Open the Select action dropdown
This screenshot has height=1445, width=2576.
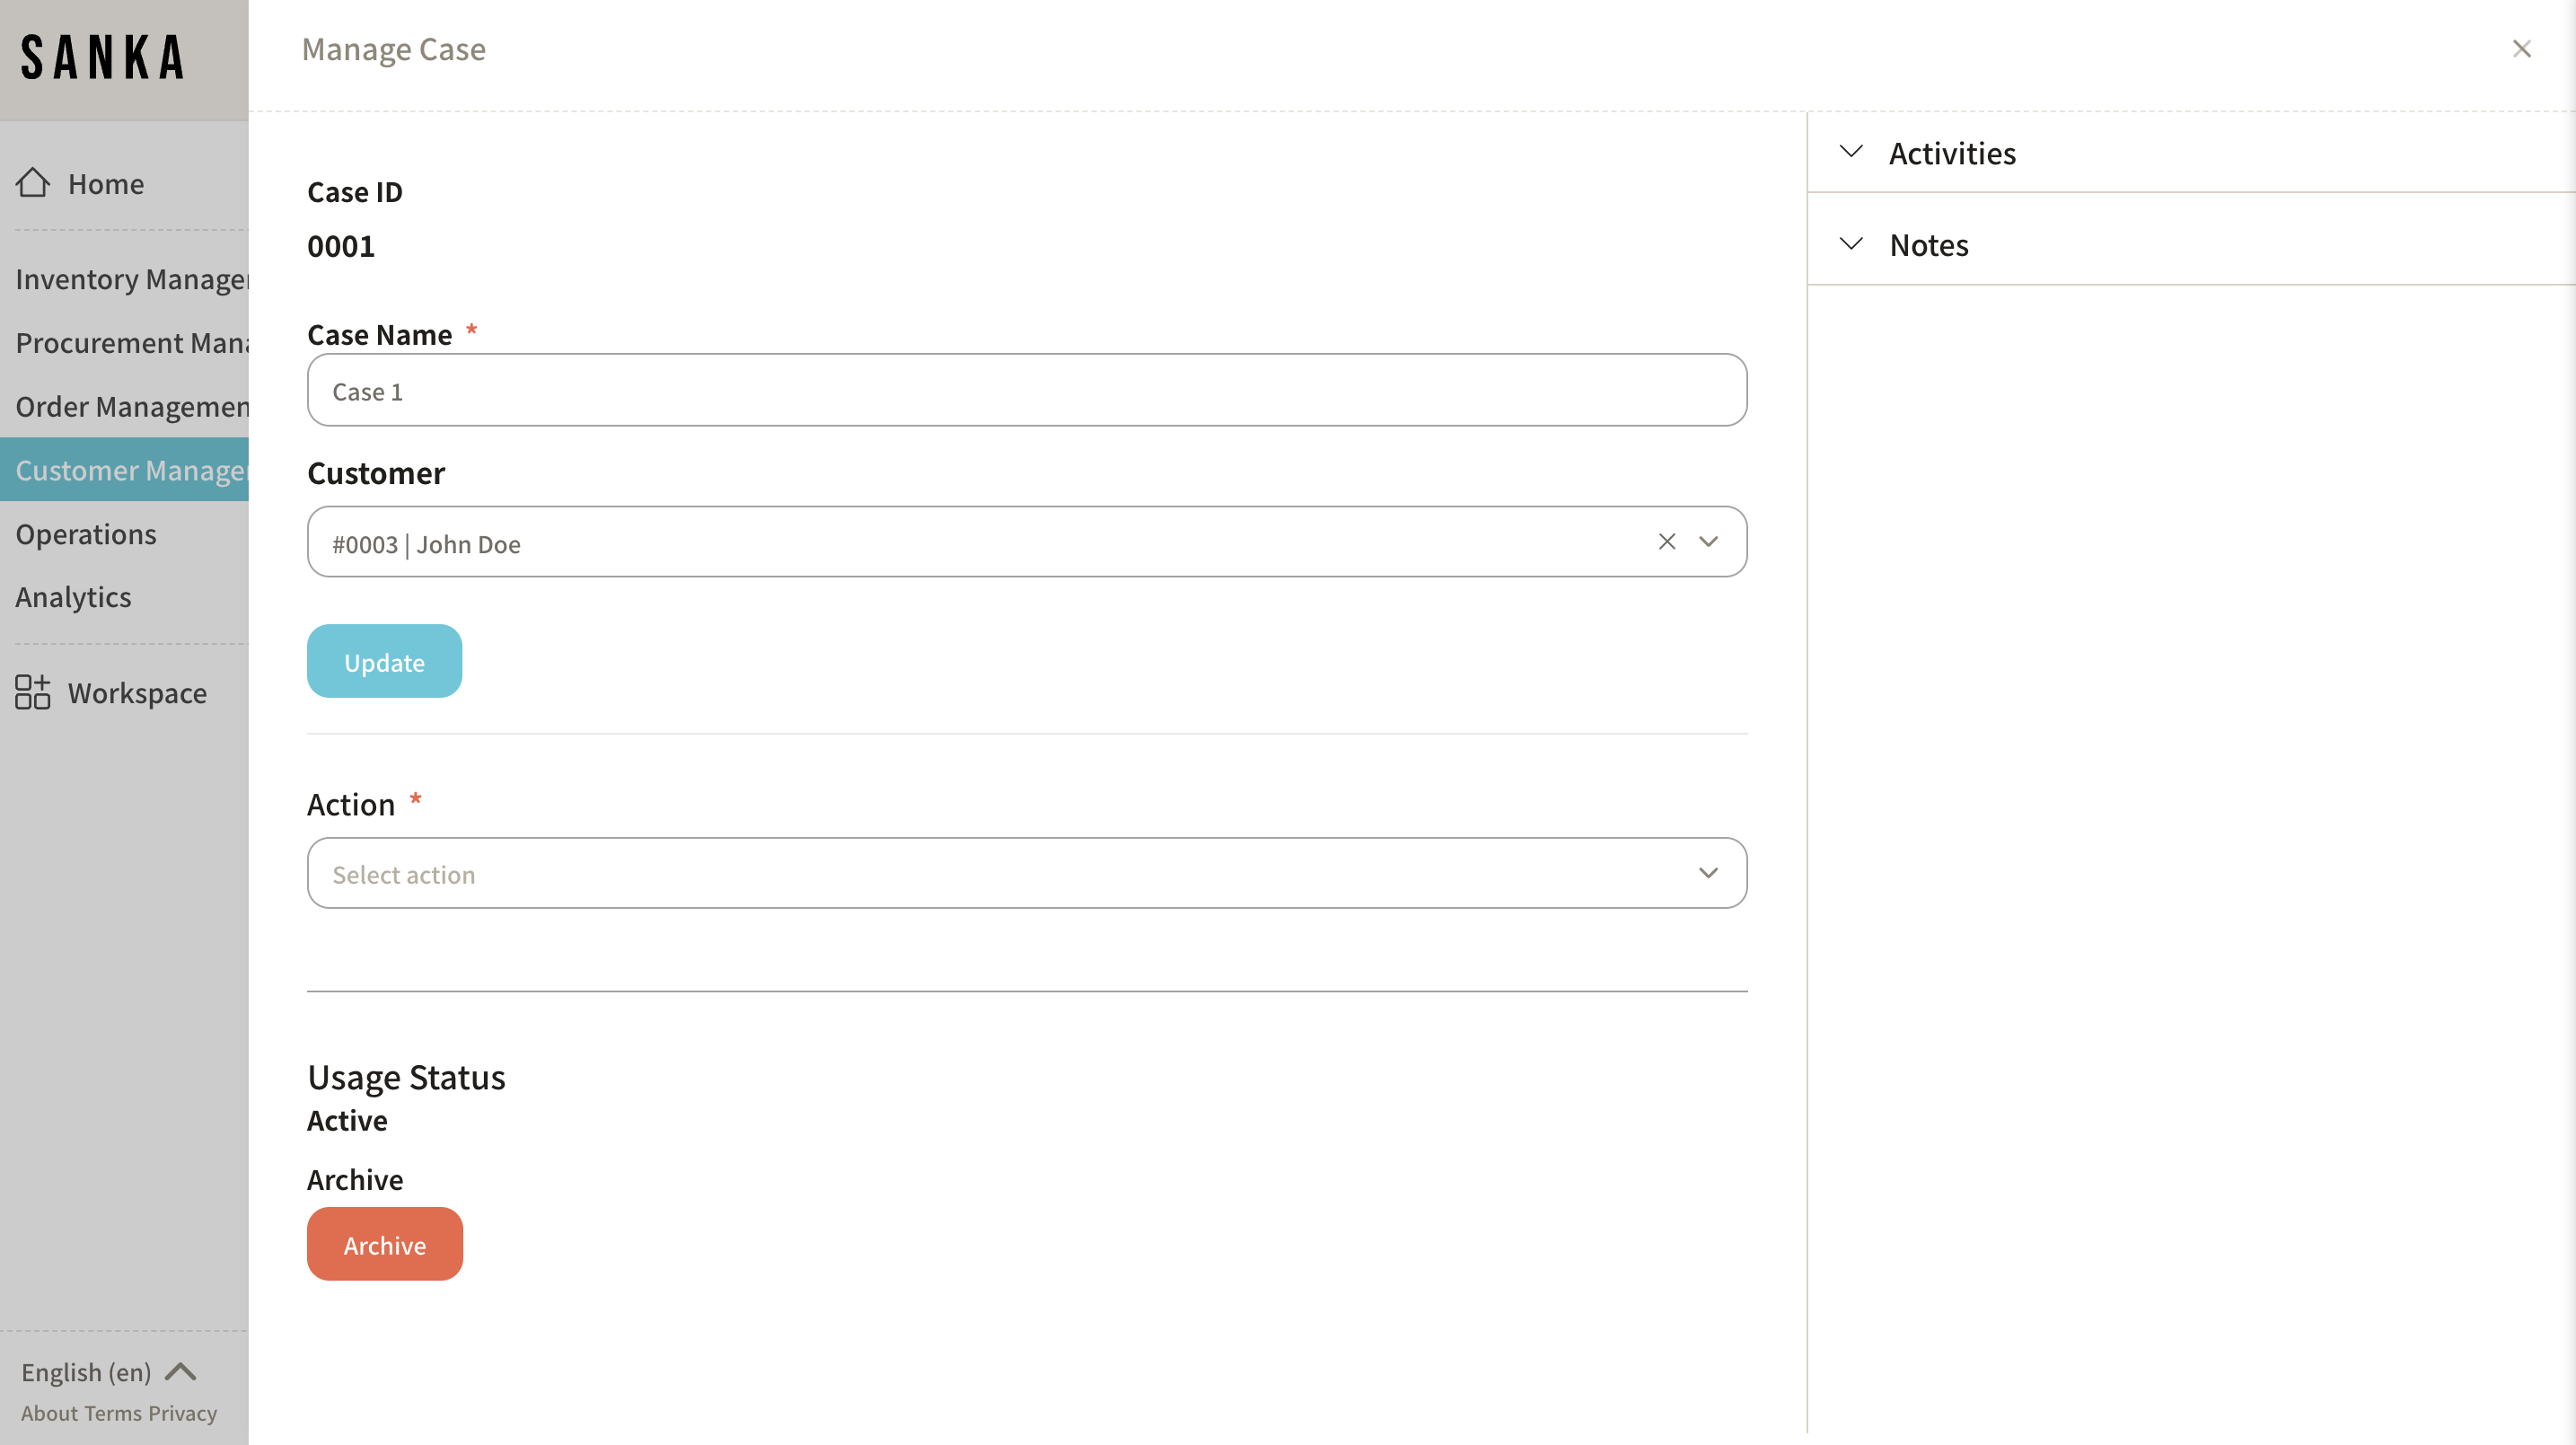(x=1026, y=873)
